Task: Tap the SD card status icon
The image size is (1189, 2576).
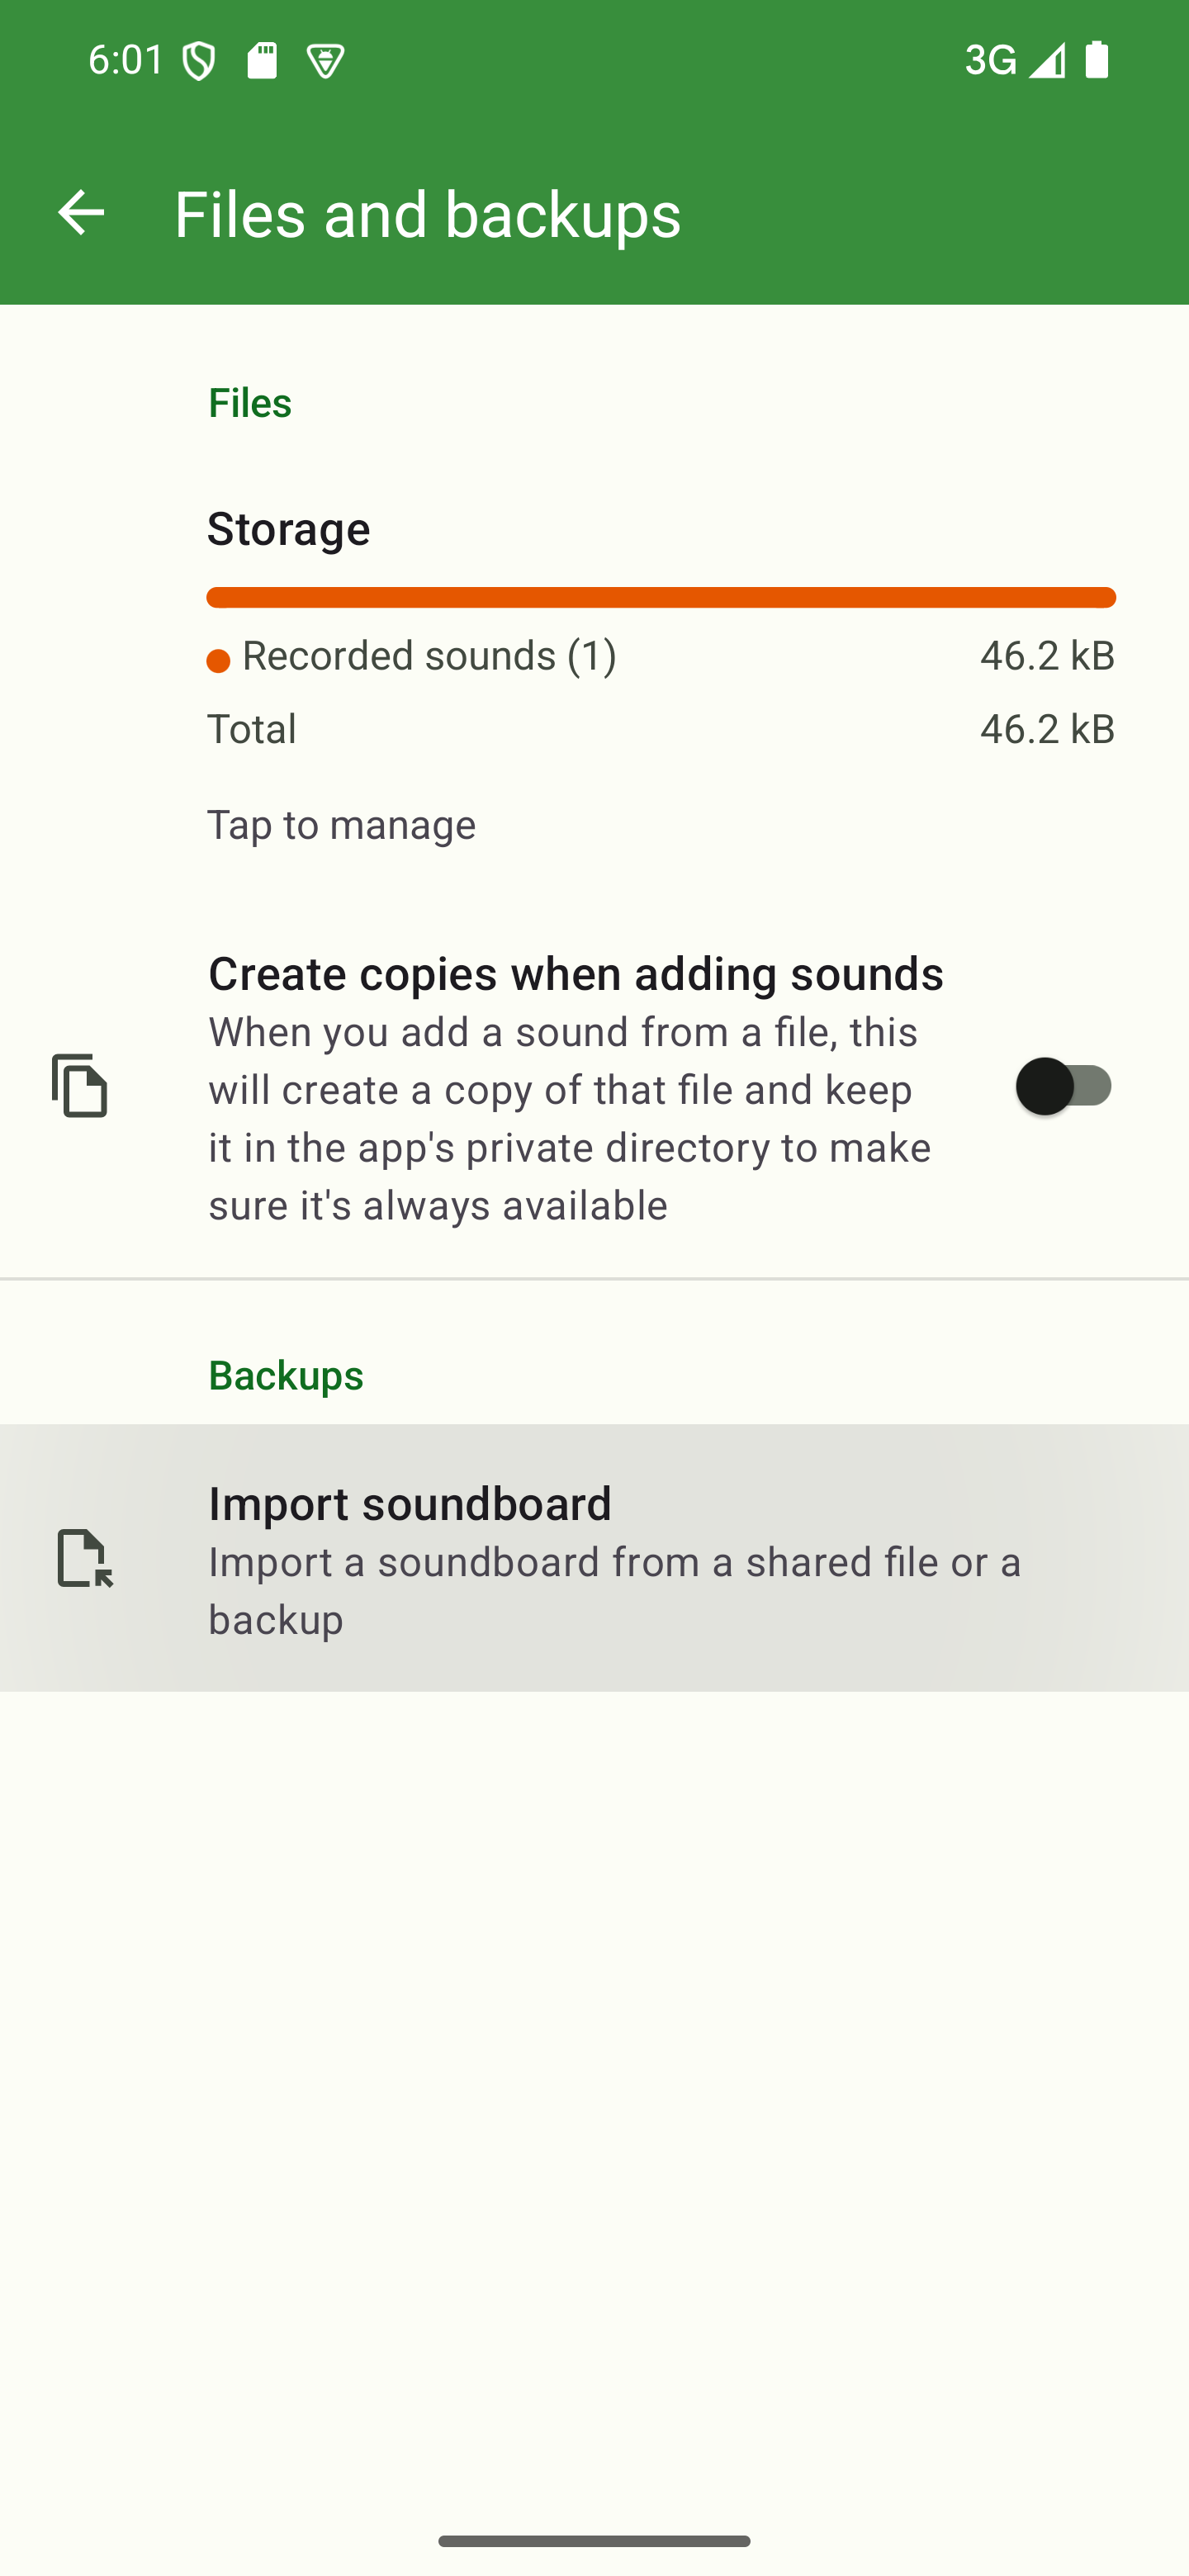Action: point(262,61)
